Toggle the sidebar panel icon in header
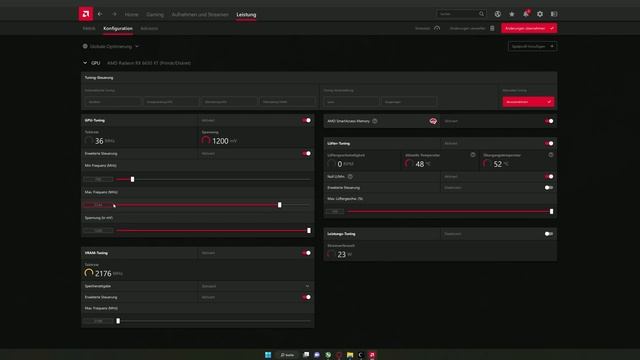The height and width of the screenshot is (360, 640). 554,14
